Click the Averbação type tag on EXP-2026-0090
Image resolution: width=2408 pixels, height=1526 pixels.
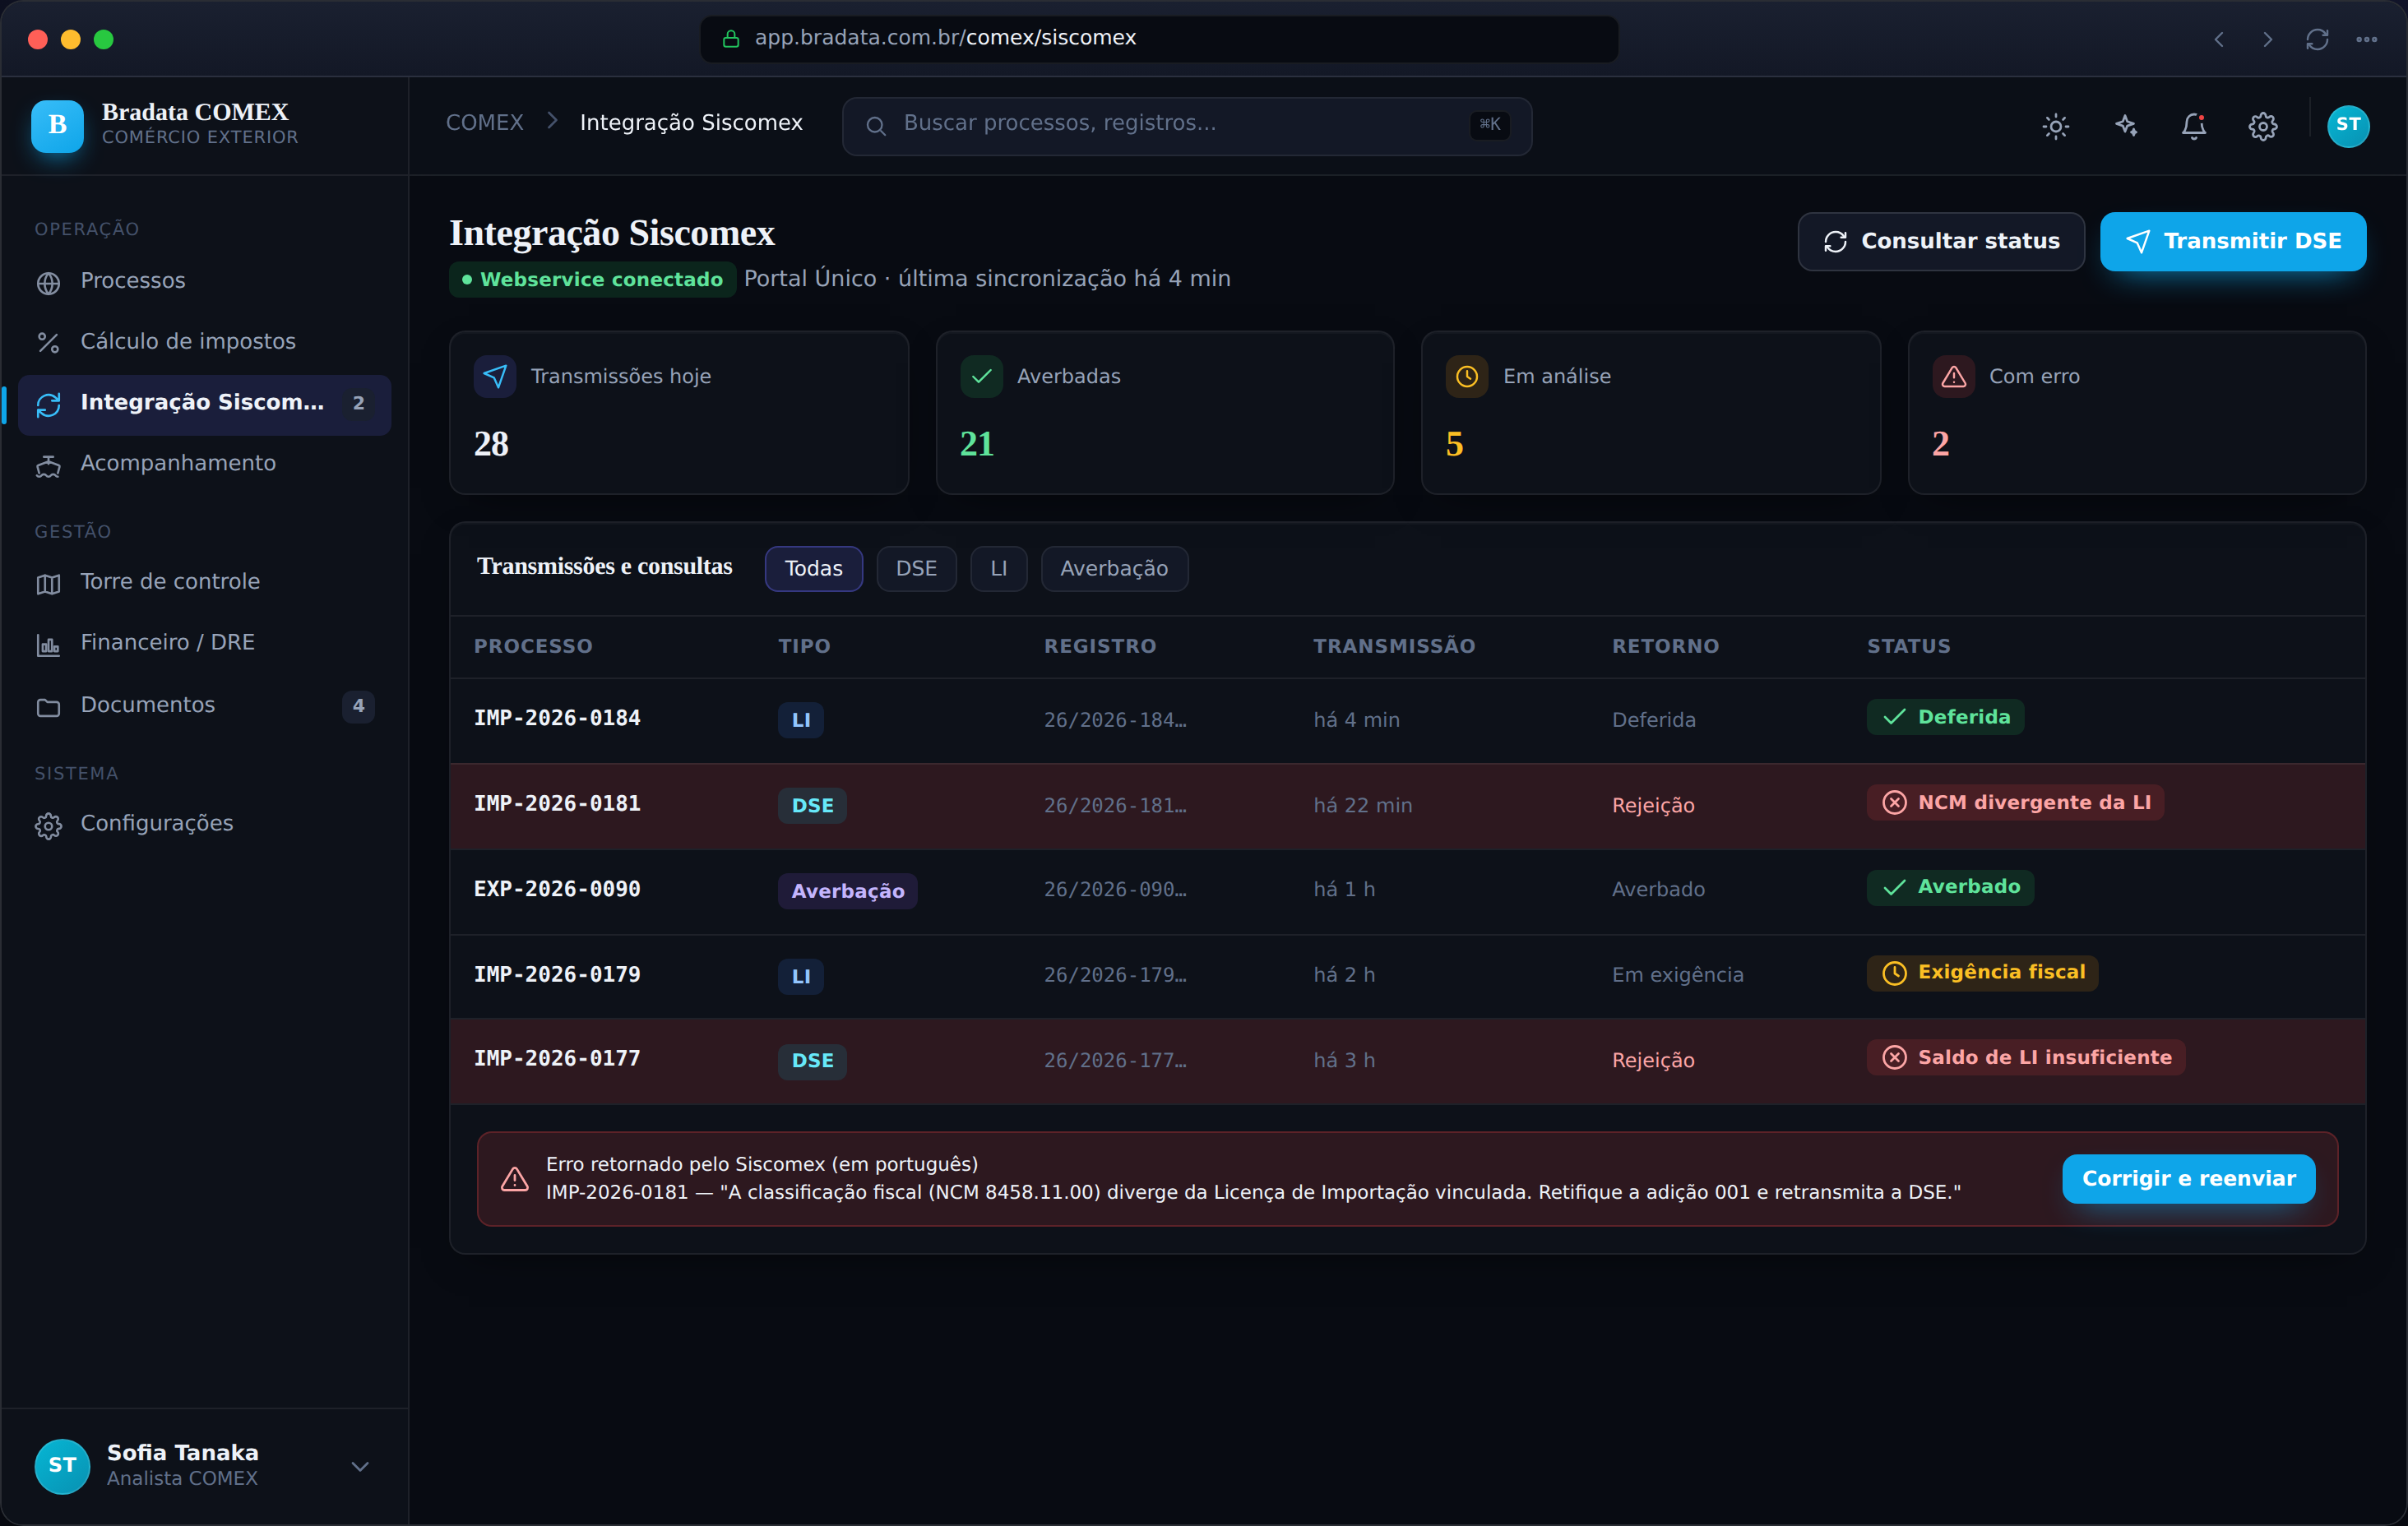pos(847,891)
